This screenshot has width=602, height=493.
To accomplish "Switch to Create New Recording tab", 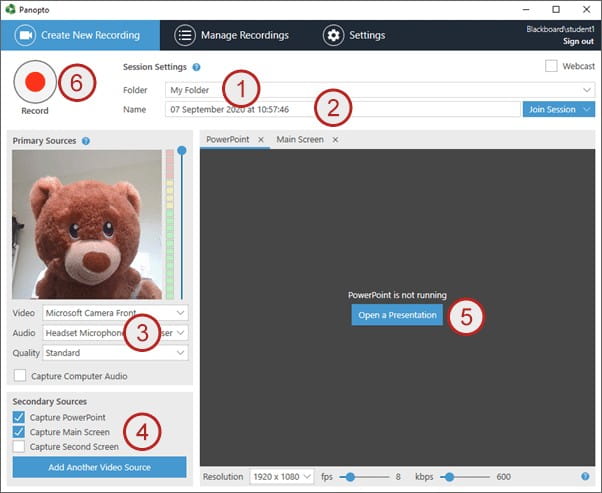I will 80,35.
